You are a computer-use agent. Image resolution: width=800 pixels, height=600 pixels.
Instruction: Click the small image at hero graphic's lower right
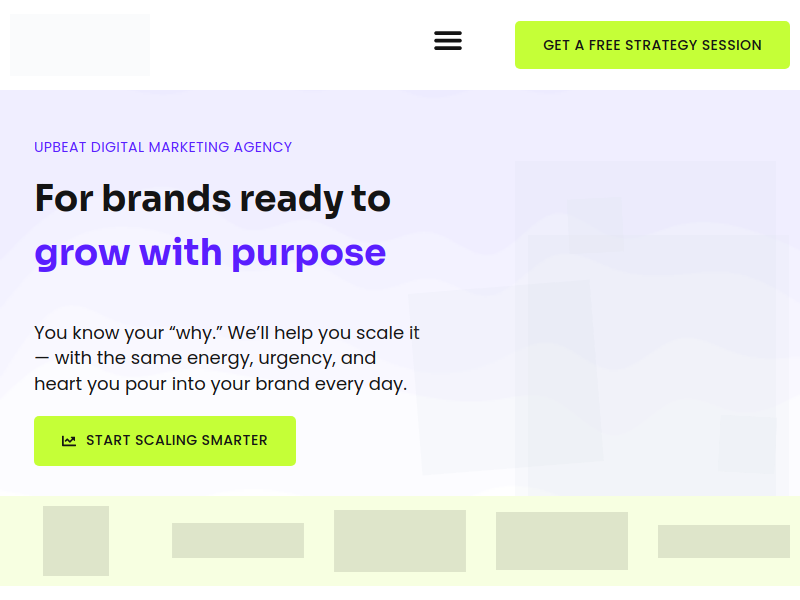(747, 445)
